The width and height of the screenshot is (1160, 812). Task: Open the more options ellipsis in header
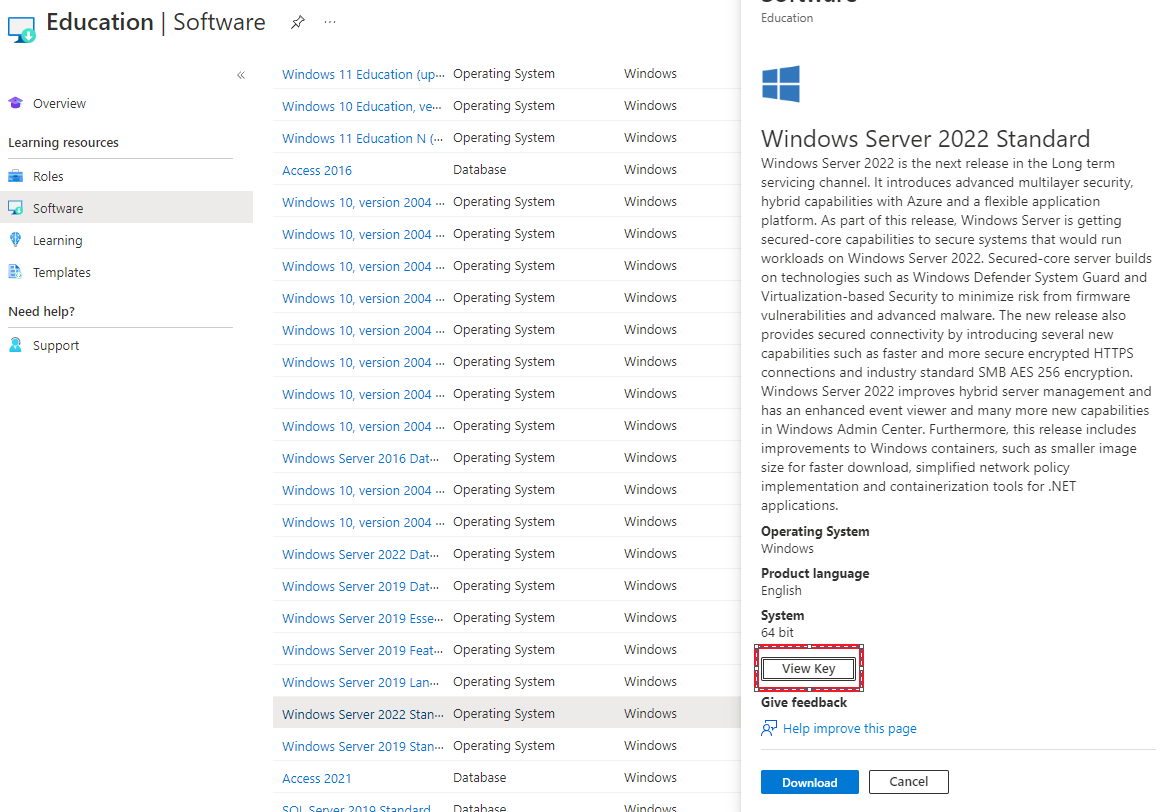(330, 22)
